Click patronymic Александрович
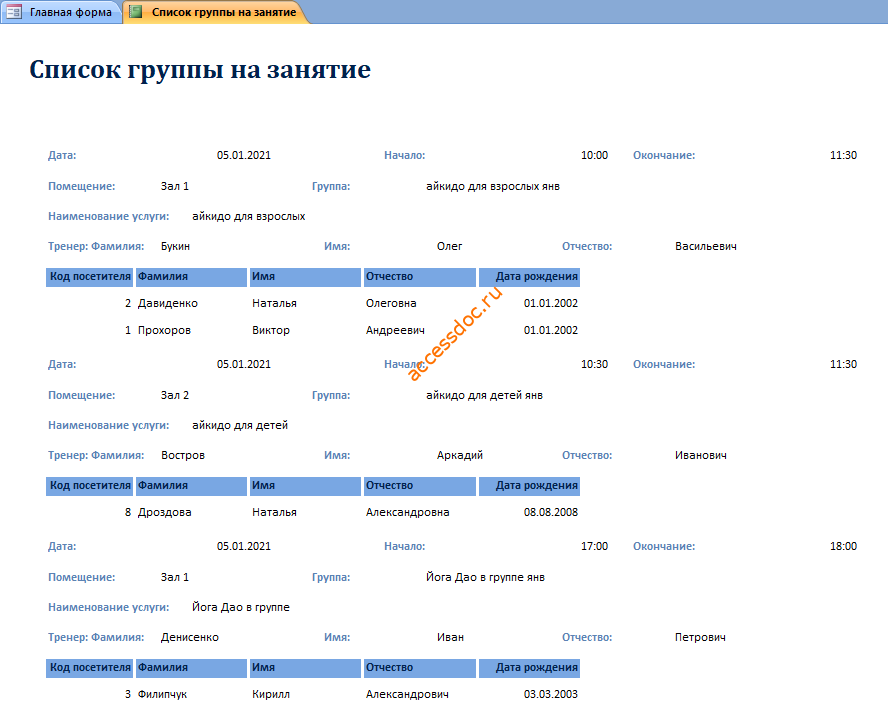 click(x=407, y=695)
